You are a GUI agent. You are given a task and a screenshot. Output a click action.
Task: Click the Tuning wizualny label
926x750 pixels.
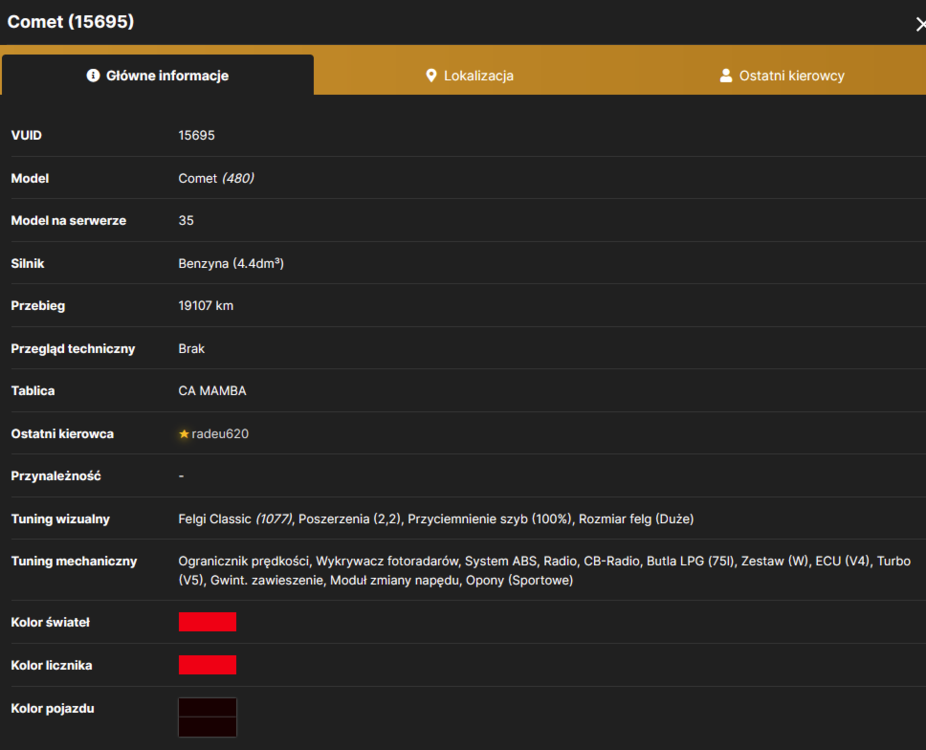coord(60,519)
